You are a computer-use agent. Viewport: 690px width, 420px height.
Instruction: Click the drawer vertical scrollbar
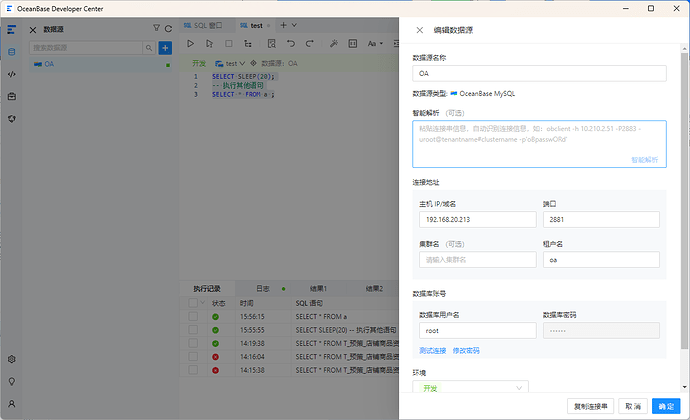pos(684,200)
